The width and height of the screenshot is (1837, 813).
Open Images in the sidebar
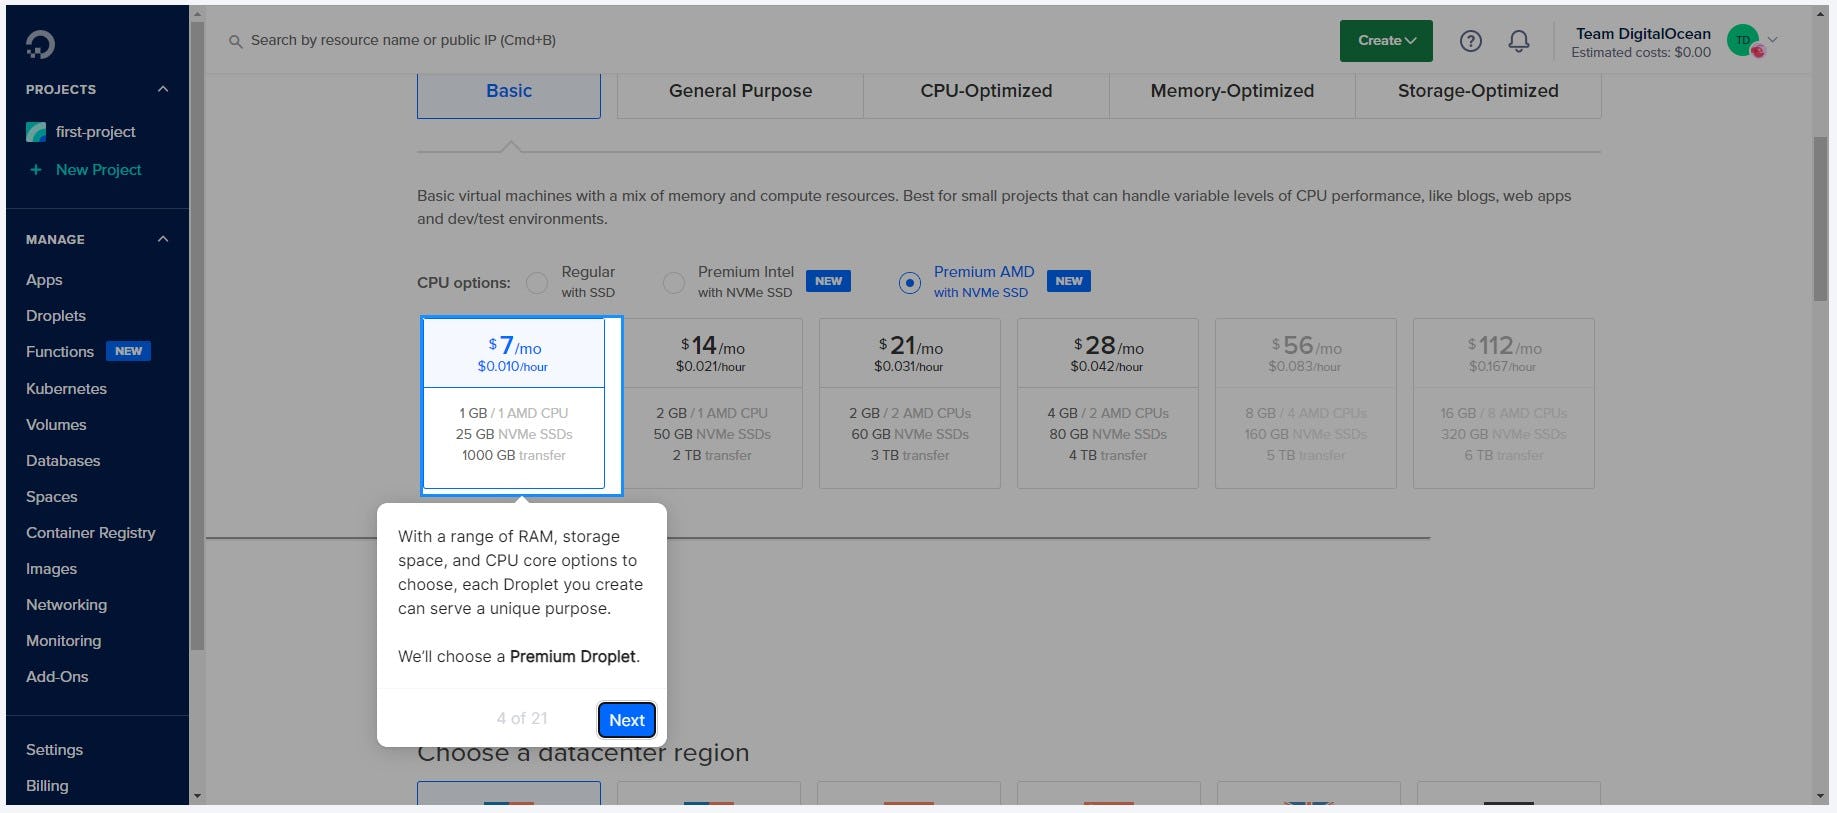tap(51, 569)
